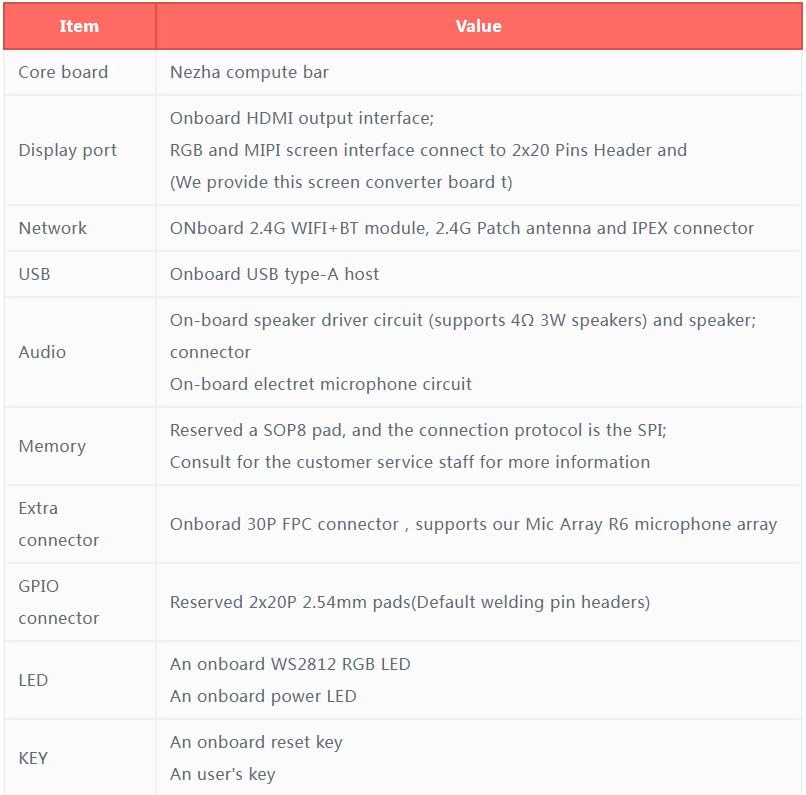
Task: Click the onboard reset key line
Action: click(x=256, y=742)
